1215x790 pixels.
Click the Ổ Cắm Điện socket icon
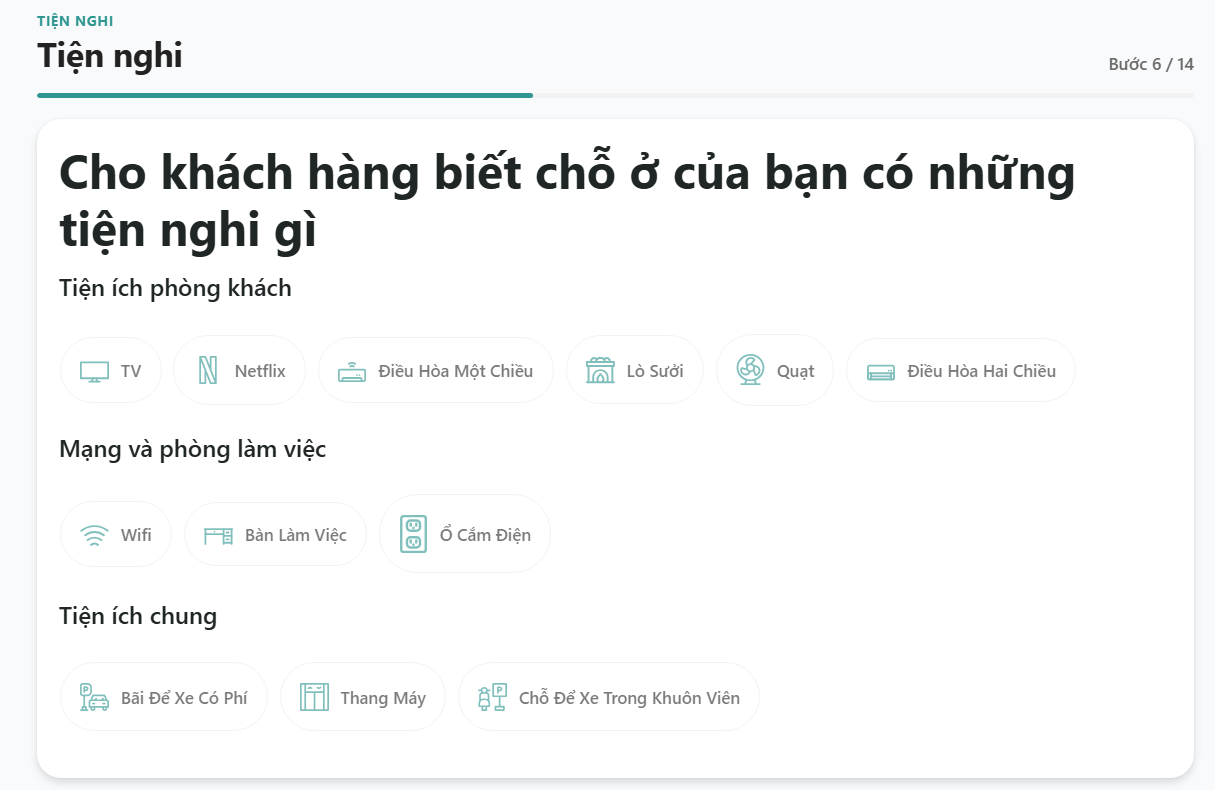(x=414, y=534)
